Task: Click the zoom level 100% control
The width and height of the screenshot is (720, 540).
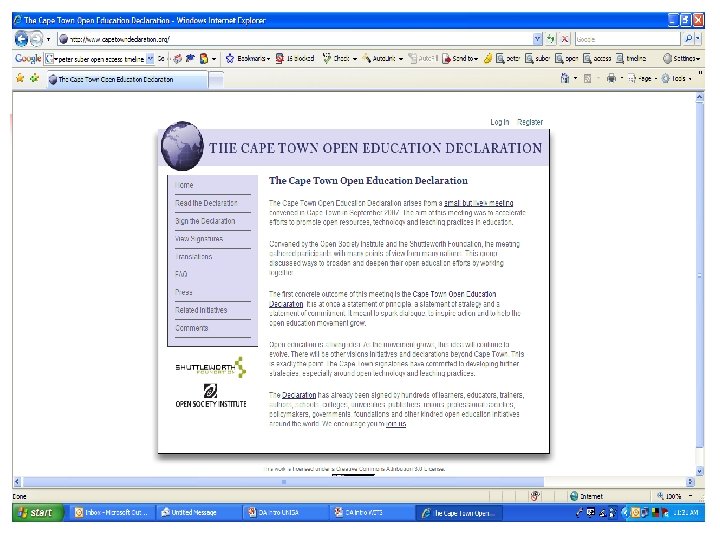Action: pyautogui.click(x=674, y=496)
